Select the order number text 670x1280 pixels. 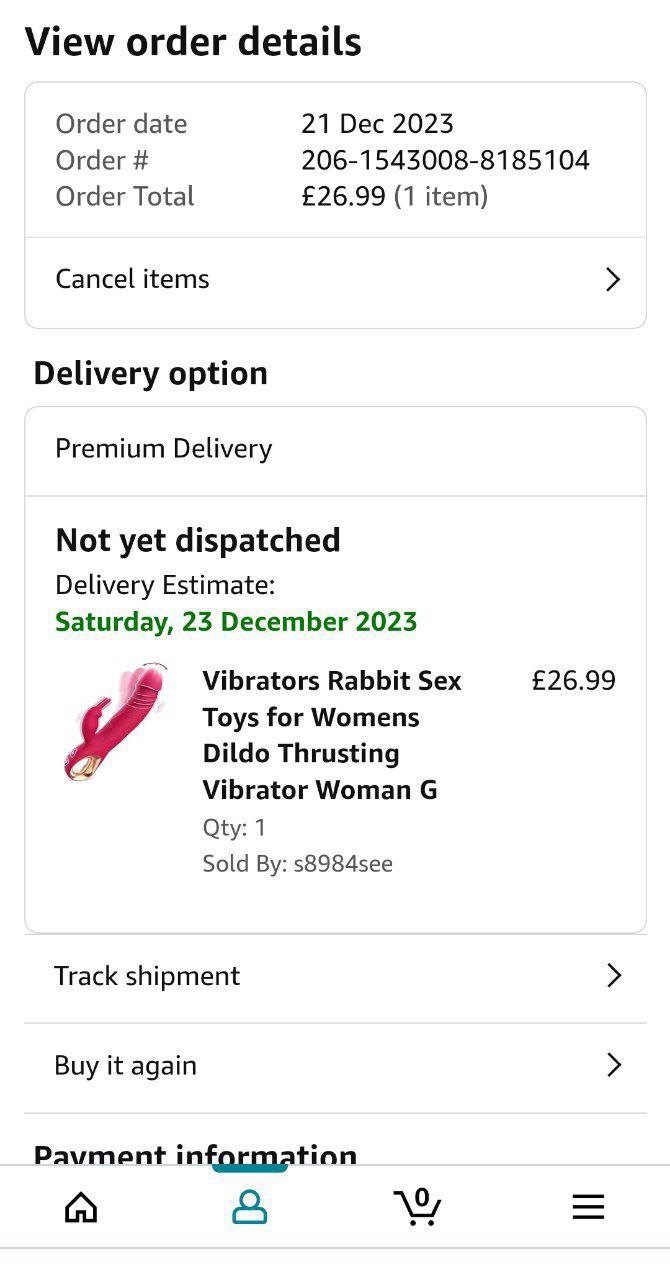coord(445,160)
